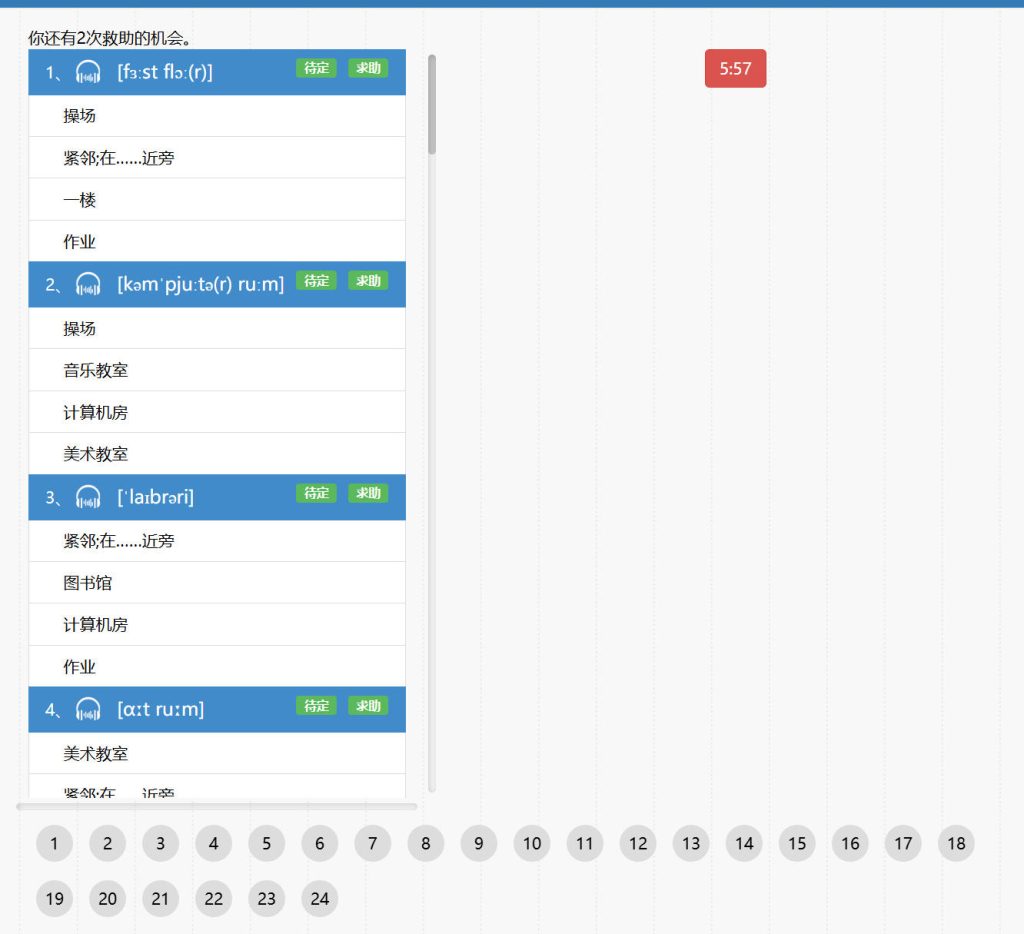This screenshot has height=934, width=1024.
Task: Select answer 一楼 for question 1
Action: click(x=80, y=200)
